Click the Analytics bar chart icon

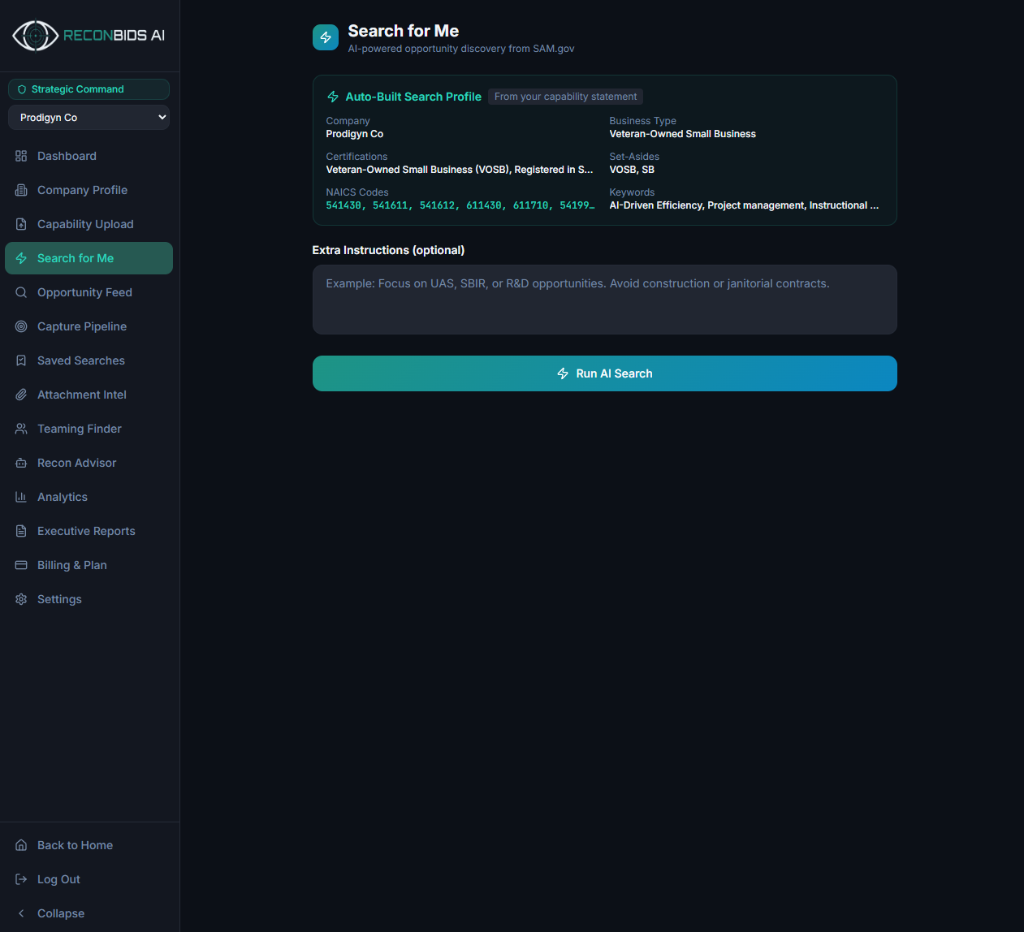[x=21, y=497]
